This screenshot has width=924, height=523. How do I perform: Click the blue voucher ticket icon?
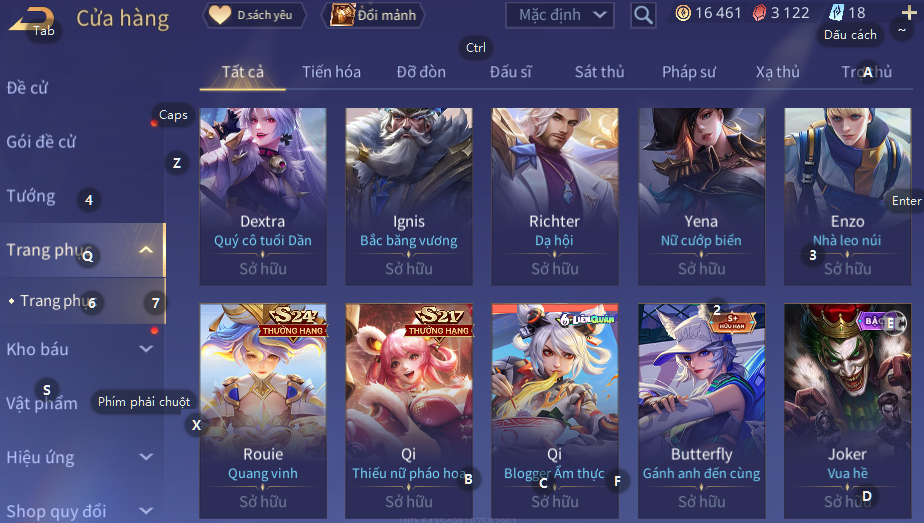click(x=836, y=12)
